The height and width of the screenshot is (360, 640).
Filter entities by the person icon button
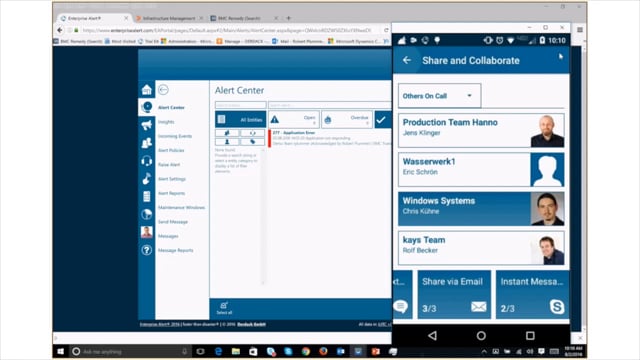click(x=227, y=142)
